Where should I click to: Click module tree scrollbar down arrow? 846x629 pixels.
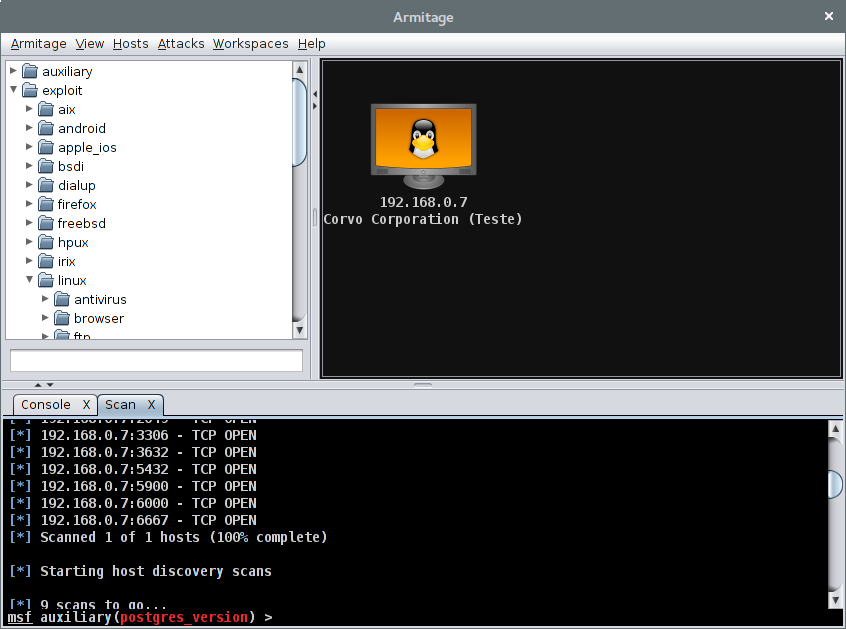pyautogui.click(x=300, y=330)
